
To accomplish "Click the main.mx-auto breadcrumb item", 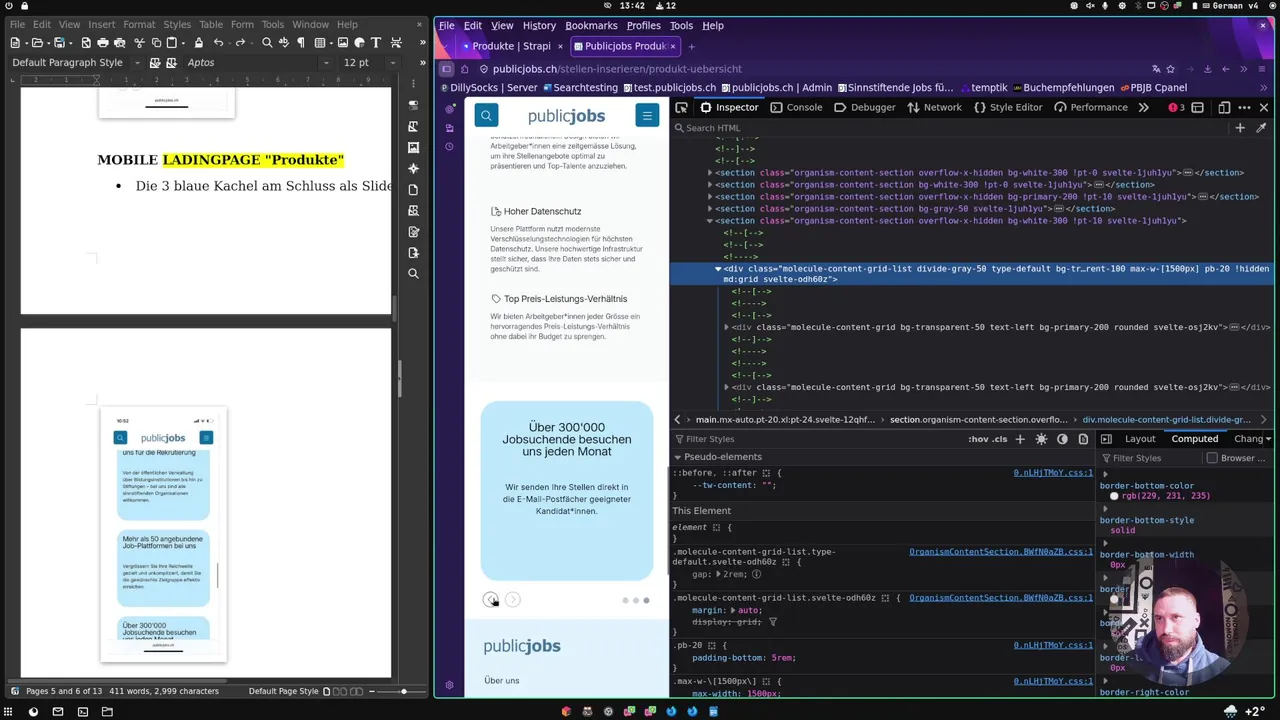I will (x=785, y=420).
